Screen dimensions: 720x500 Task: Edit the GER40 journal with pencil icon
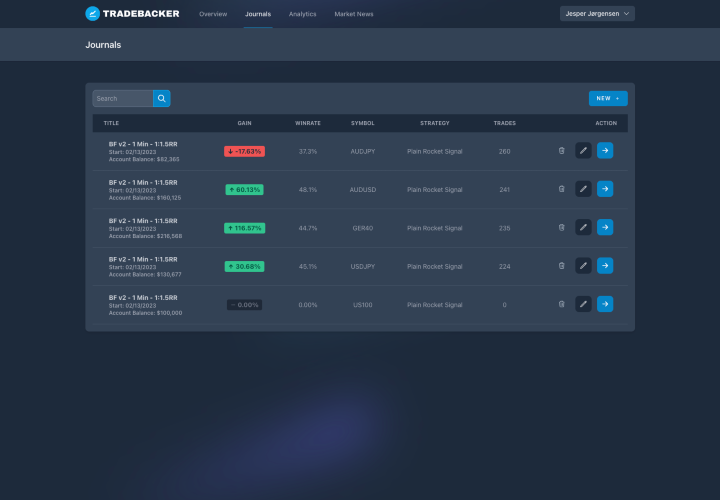tap(583, 227)
